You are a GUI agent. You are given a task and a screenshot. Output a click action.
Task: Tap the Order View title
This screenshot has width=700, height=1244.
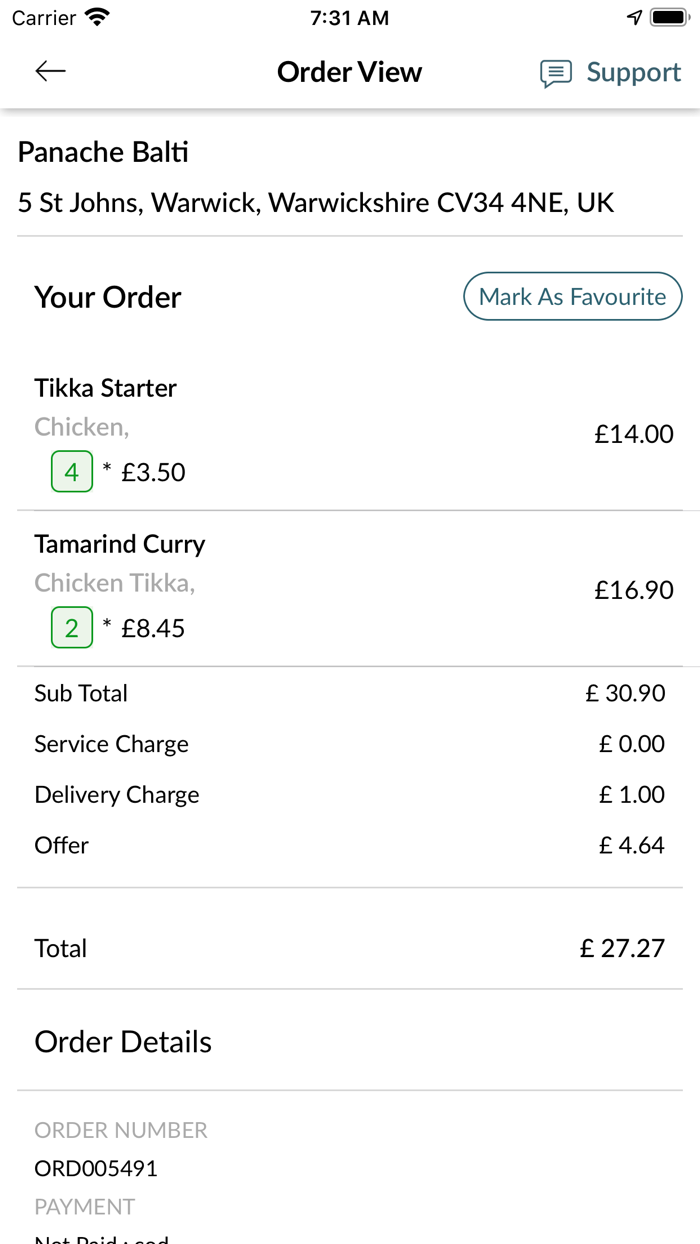point(349,72)
